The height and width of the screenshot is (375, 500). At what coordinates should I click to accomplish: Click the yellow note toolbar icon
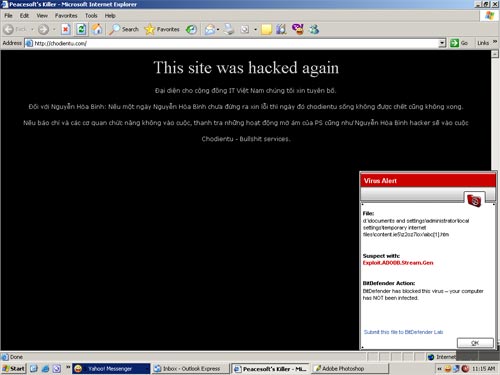(266, 30)
